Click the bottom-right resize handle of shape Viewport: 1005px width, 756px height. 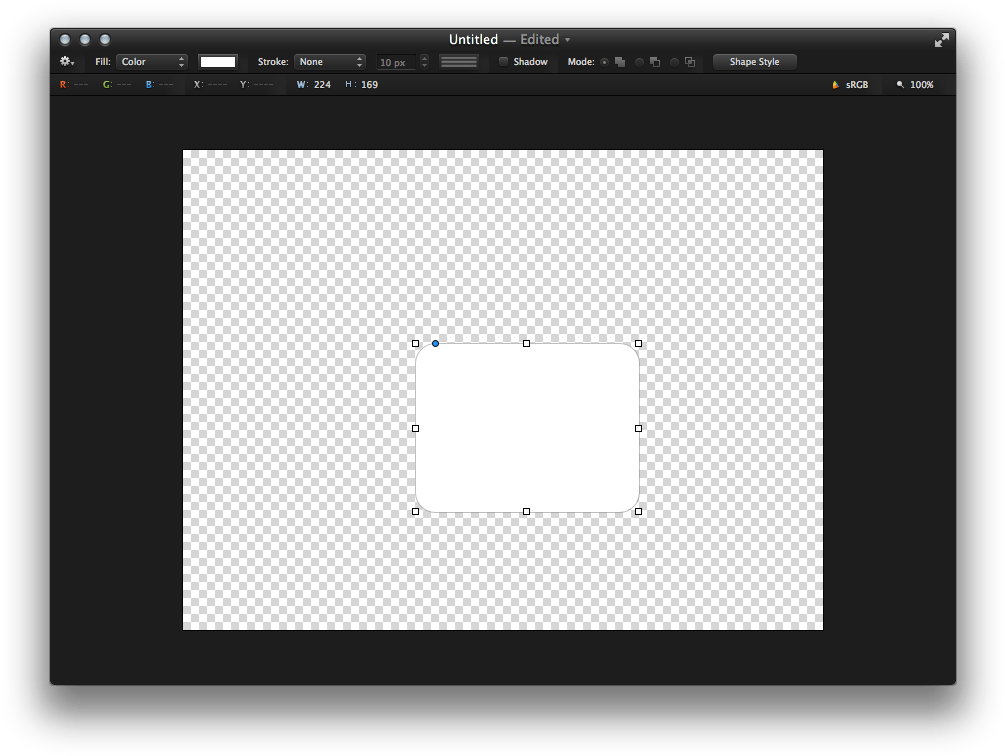(638, 511)
